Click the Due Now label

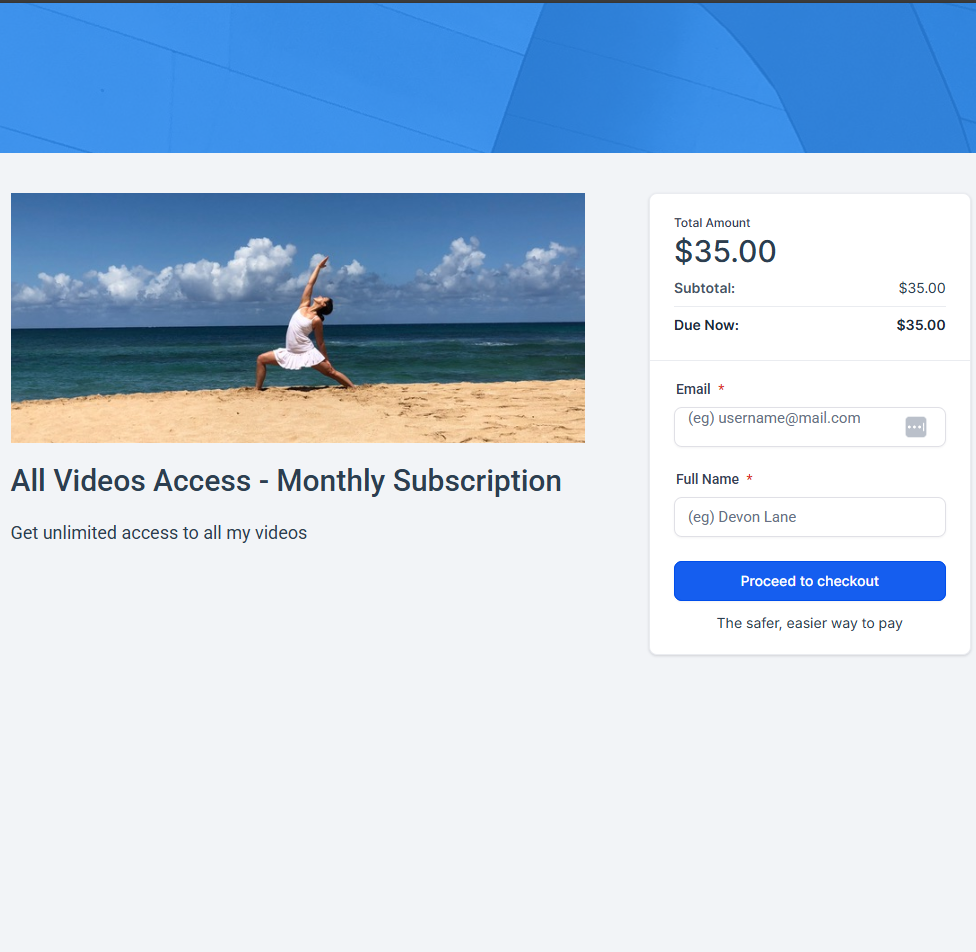pyautogui.click(x=706, y=325)
